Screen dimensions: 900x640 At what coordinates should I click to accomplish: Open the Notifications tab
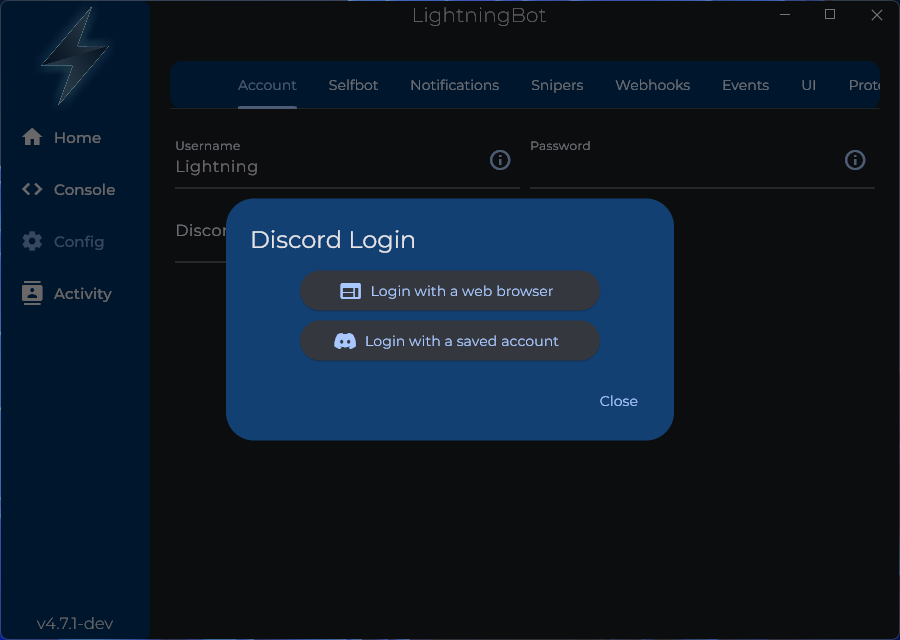click(x=455, y=85)
